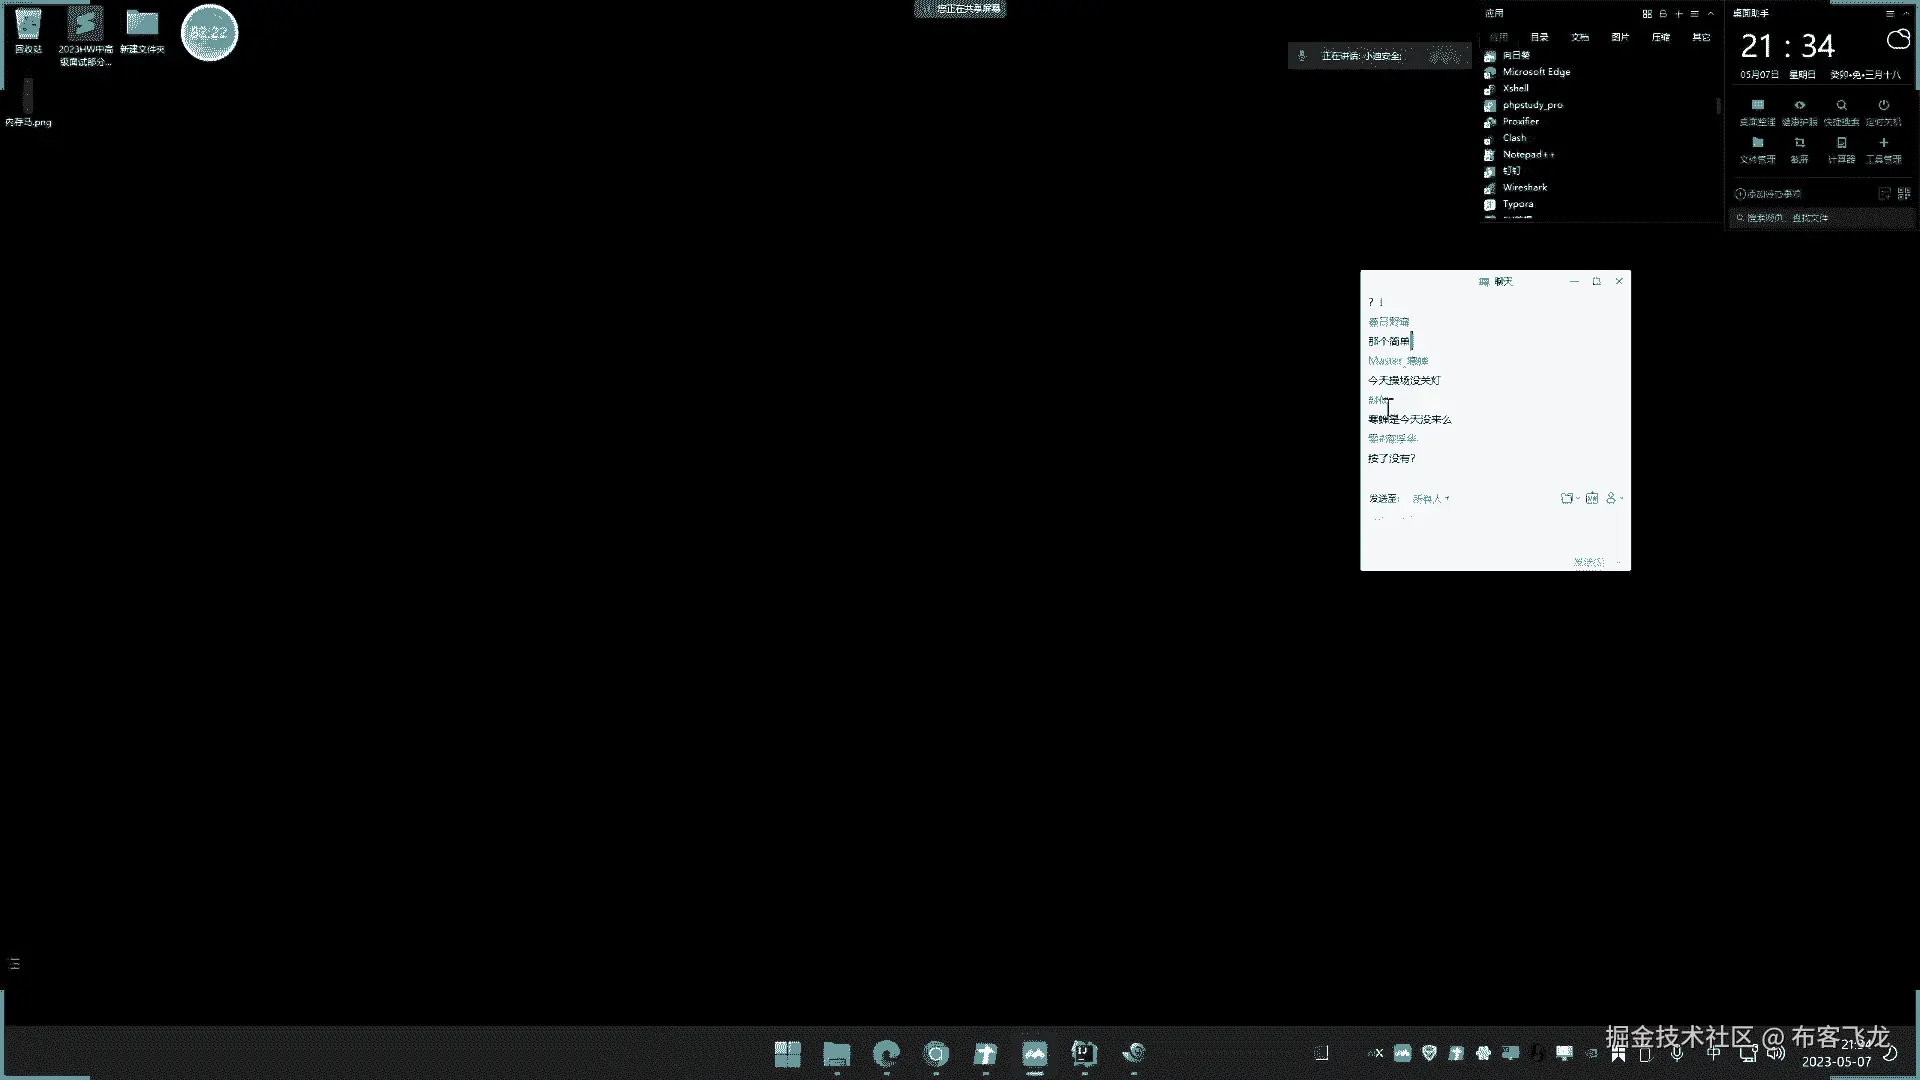Image resolution: width=1920 pixels, height=1080 pixels.
Task: Launch Proxifier from the app panel
Action: coord(1520,122)
